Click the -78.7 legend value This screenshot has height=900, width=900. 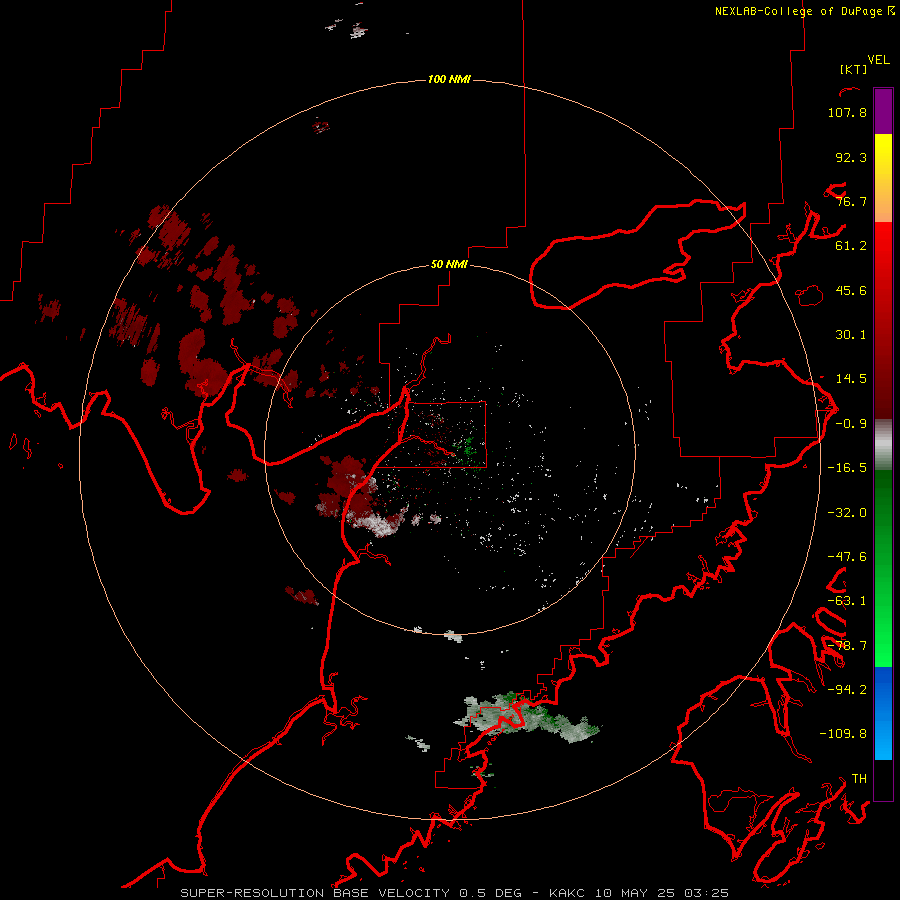[847, 646]
